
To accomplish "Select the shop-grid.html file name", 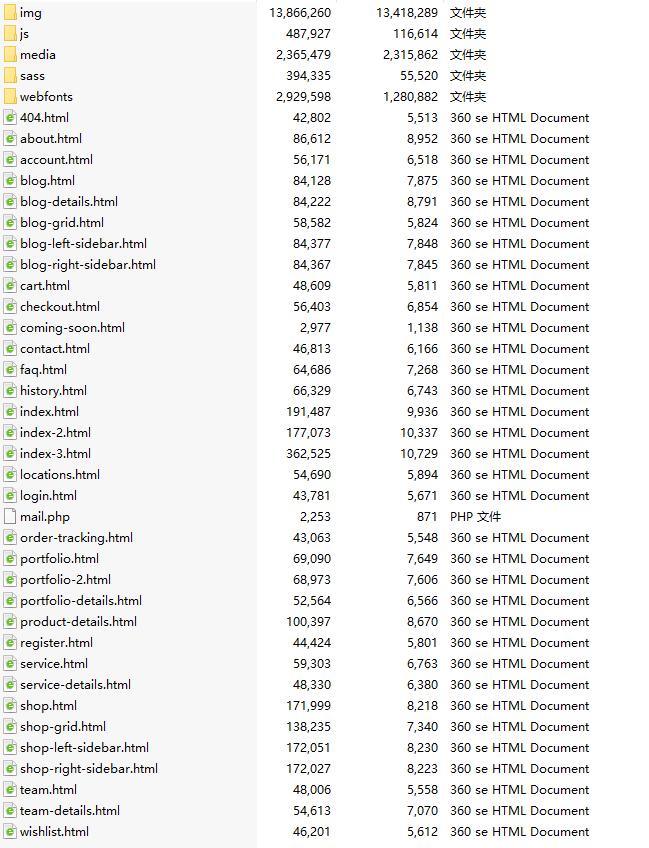I will [63, 727].
